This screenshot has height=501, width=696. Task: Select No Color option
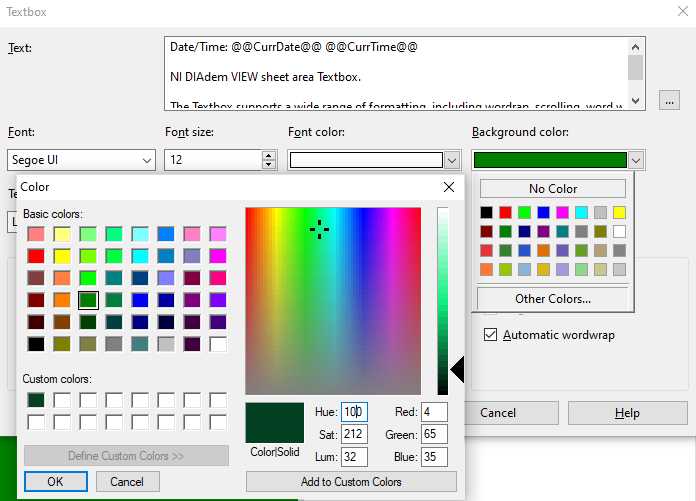point(553,189)
